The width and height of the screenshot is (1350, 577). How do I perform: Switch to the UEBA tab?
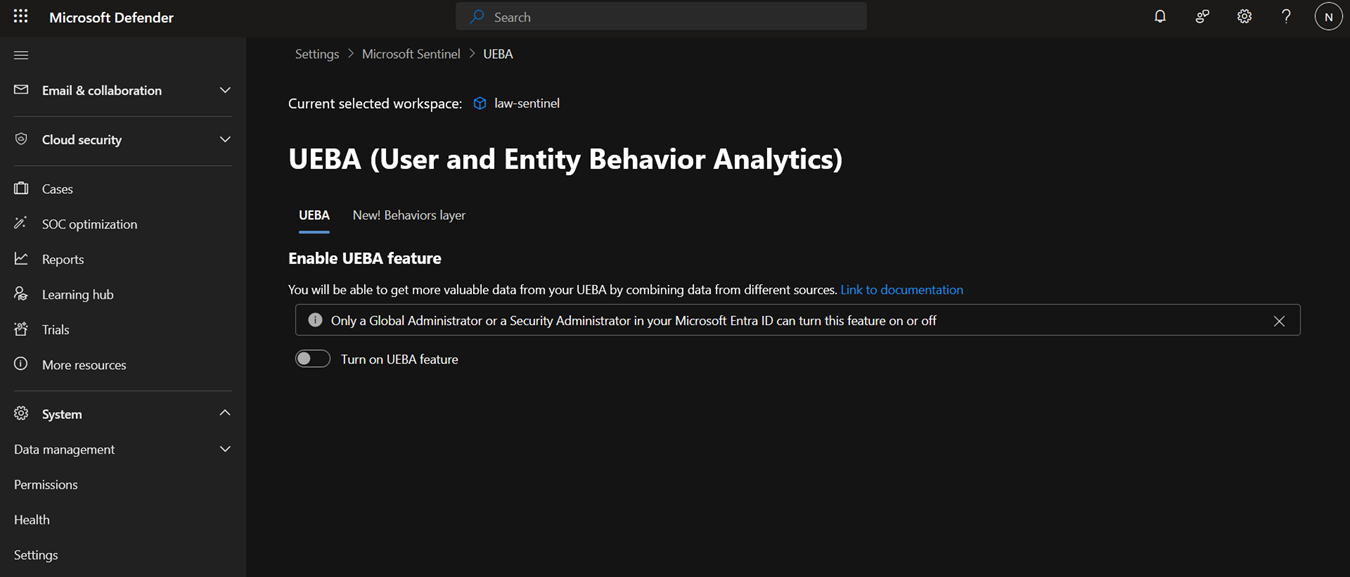coord(314,215)
